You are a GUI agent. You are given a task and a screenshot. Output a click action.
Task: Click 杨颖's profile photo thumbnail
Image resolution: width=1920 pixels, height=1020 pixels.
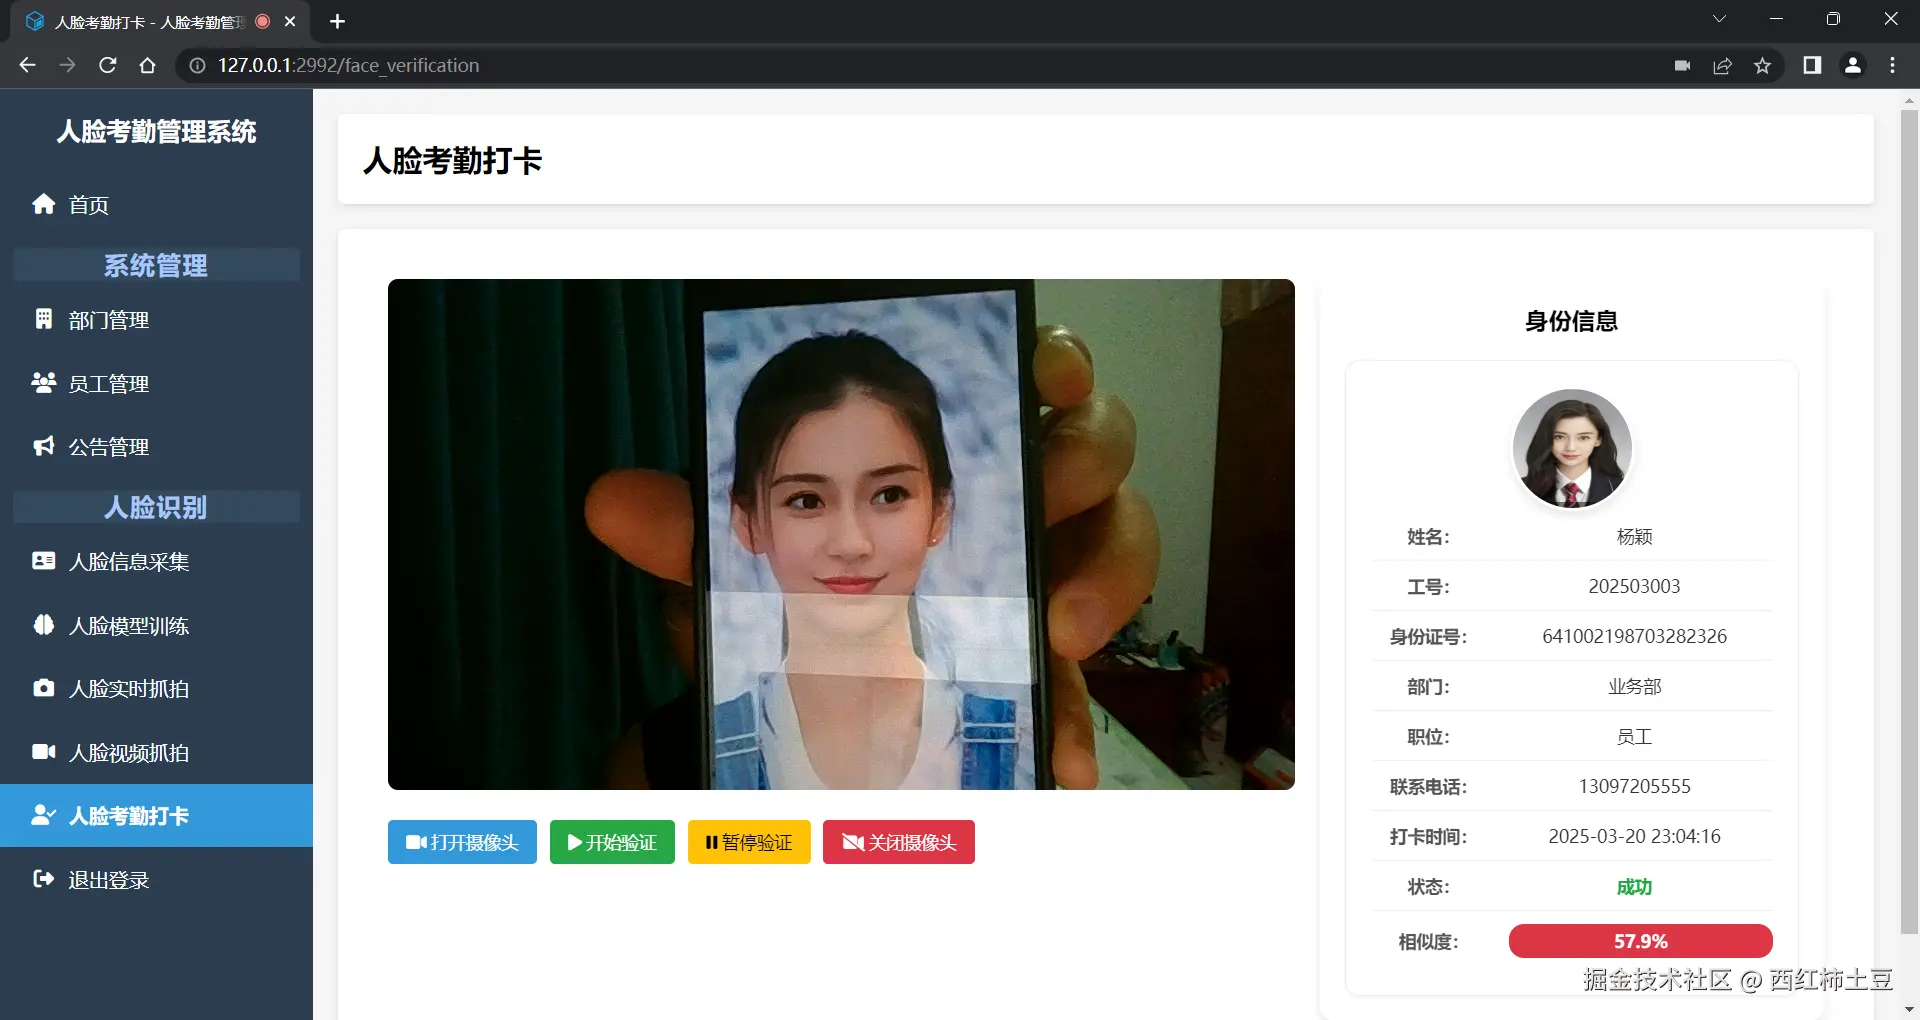point(1571,448)
